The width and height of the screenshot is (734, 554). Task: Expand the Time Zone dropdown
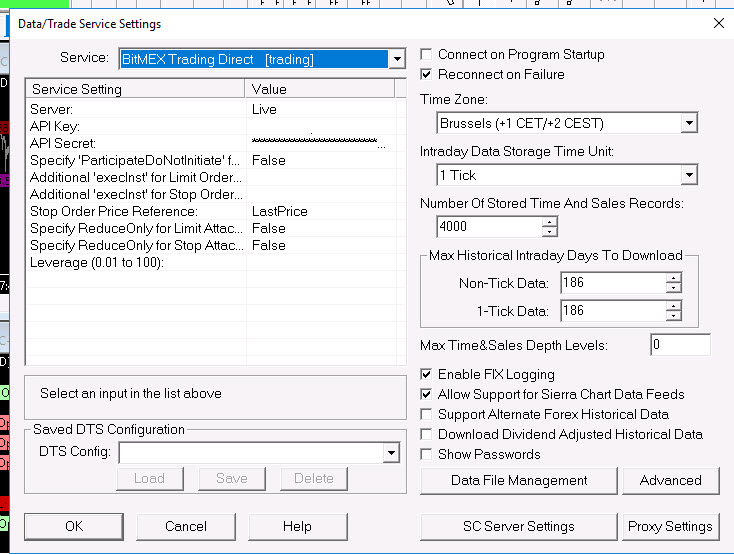pyautogui.click(x=689, y=123)
